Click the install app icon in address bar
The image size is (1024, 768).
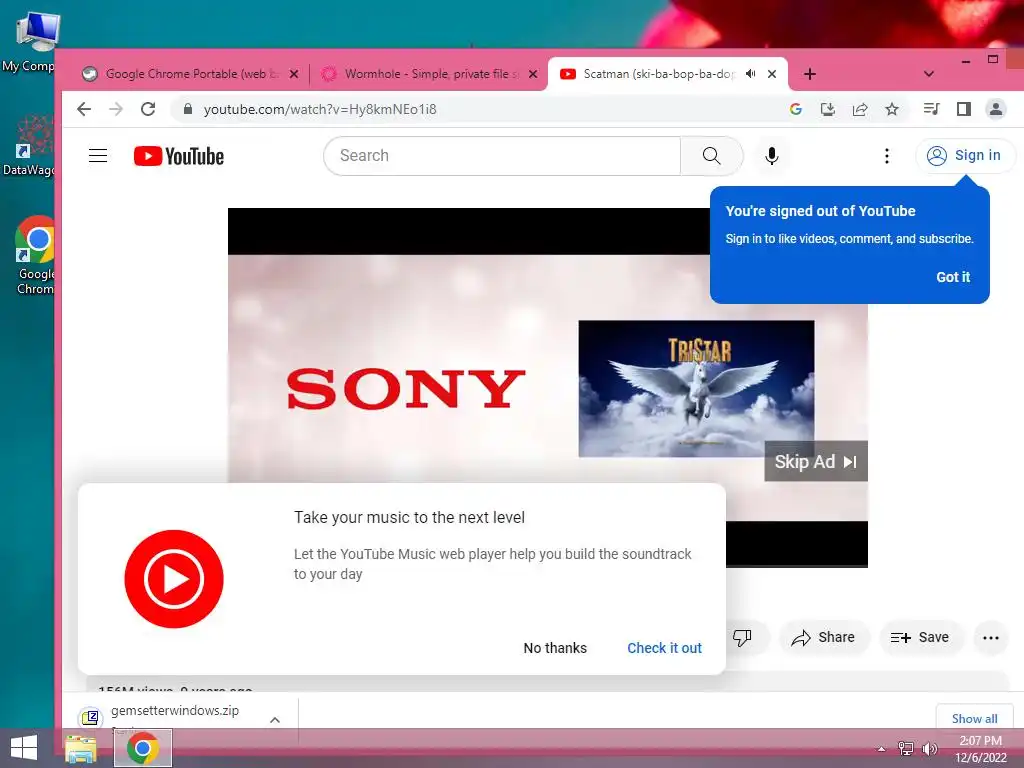click(827, 109)
